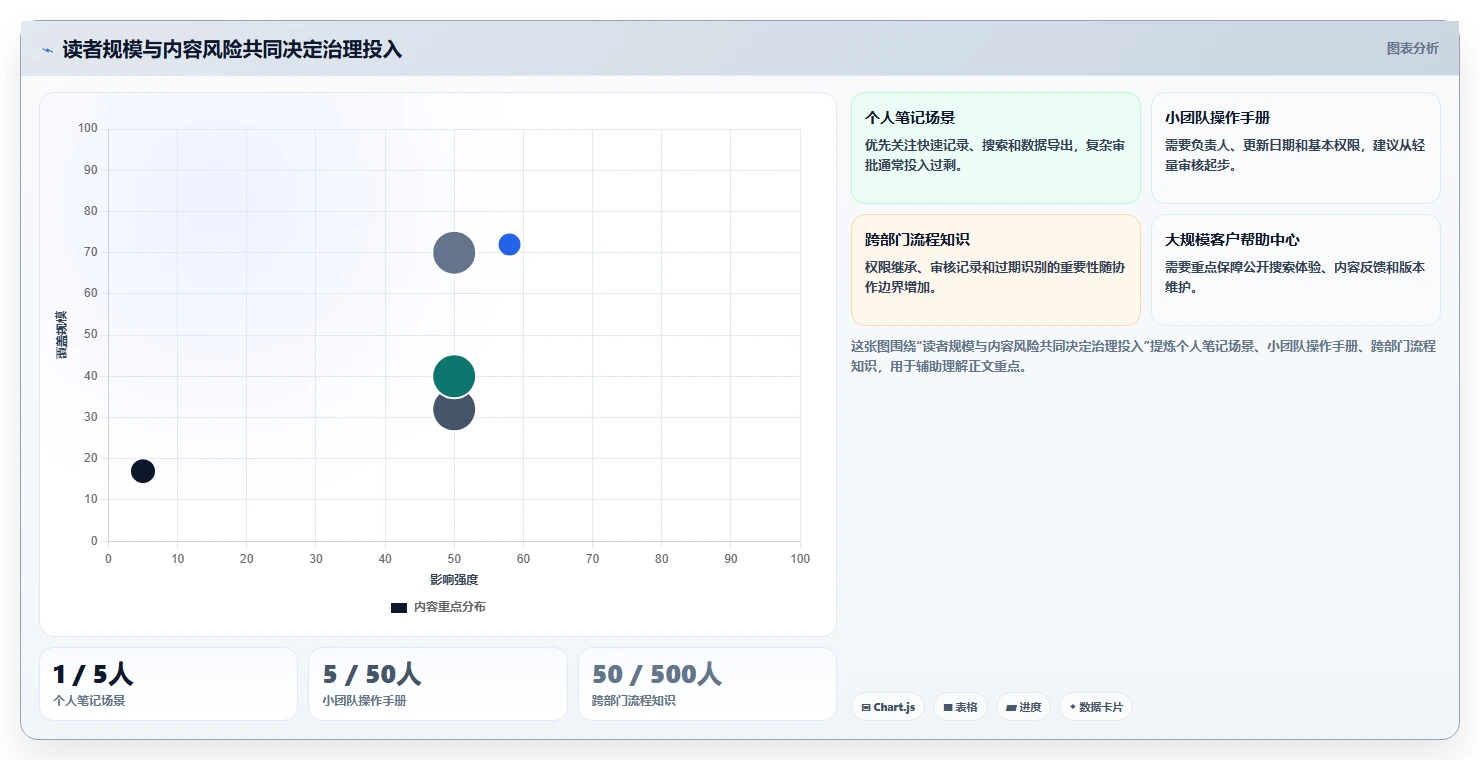
Task: Click the y-axis tick label 100
Action: (88, 129)
